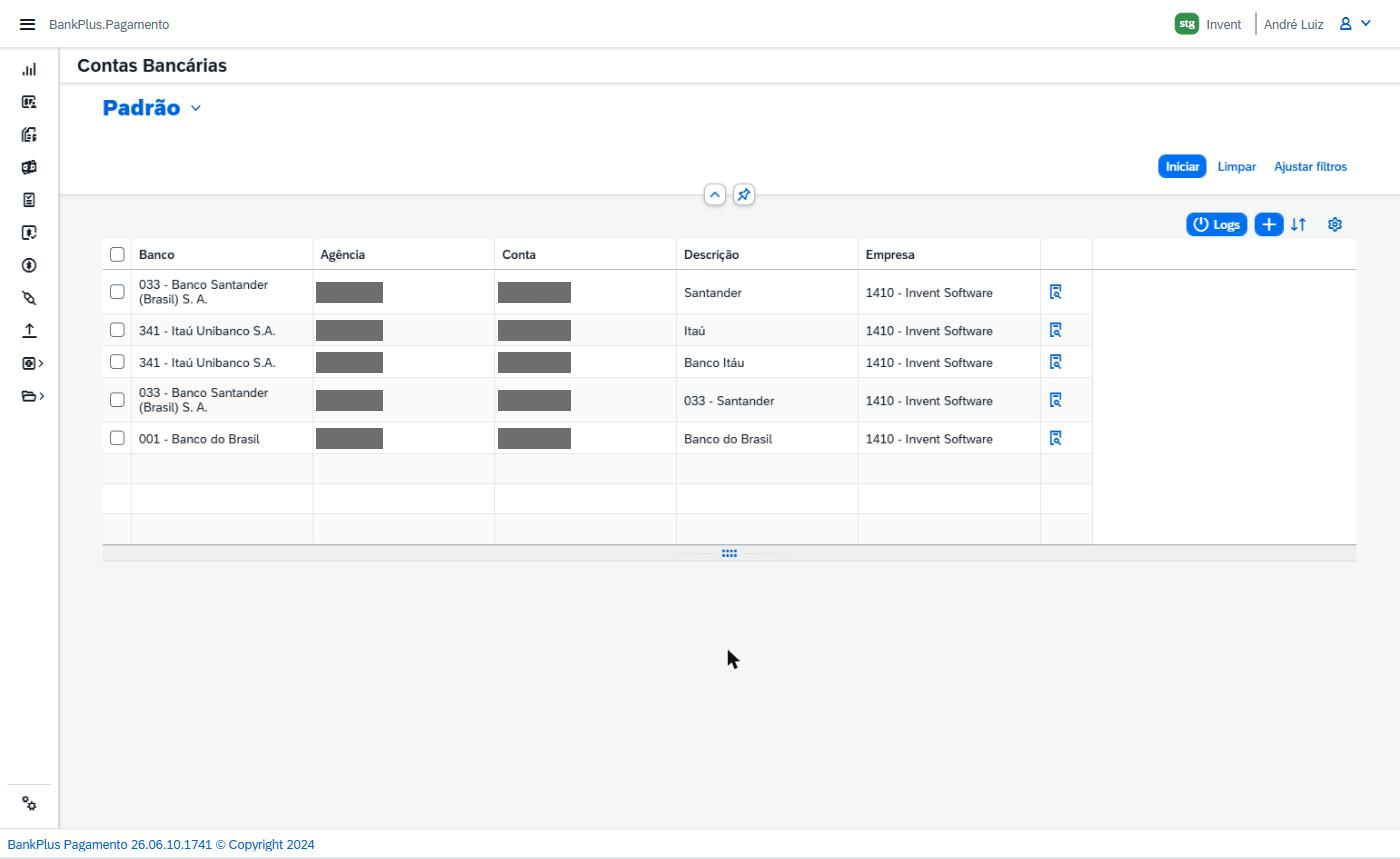1400x859 pixels.
Task: Pin the filter header bar
Action: (x=744, y=195)
